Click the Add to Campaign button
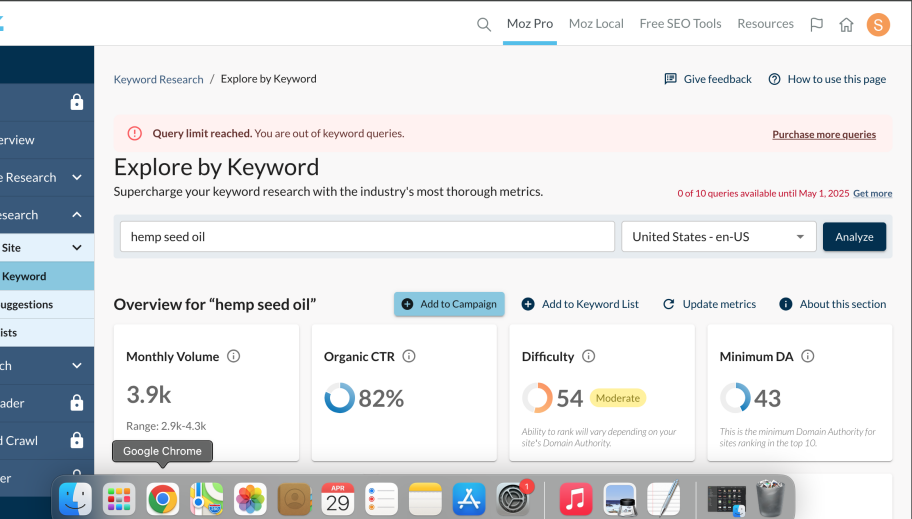Viewport: 912px width, 519px height. tap(449, 304)
